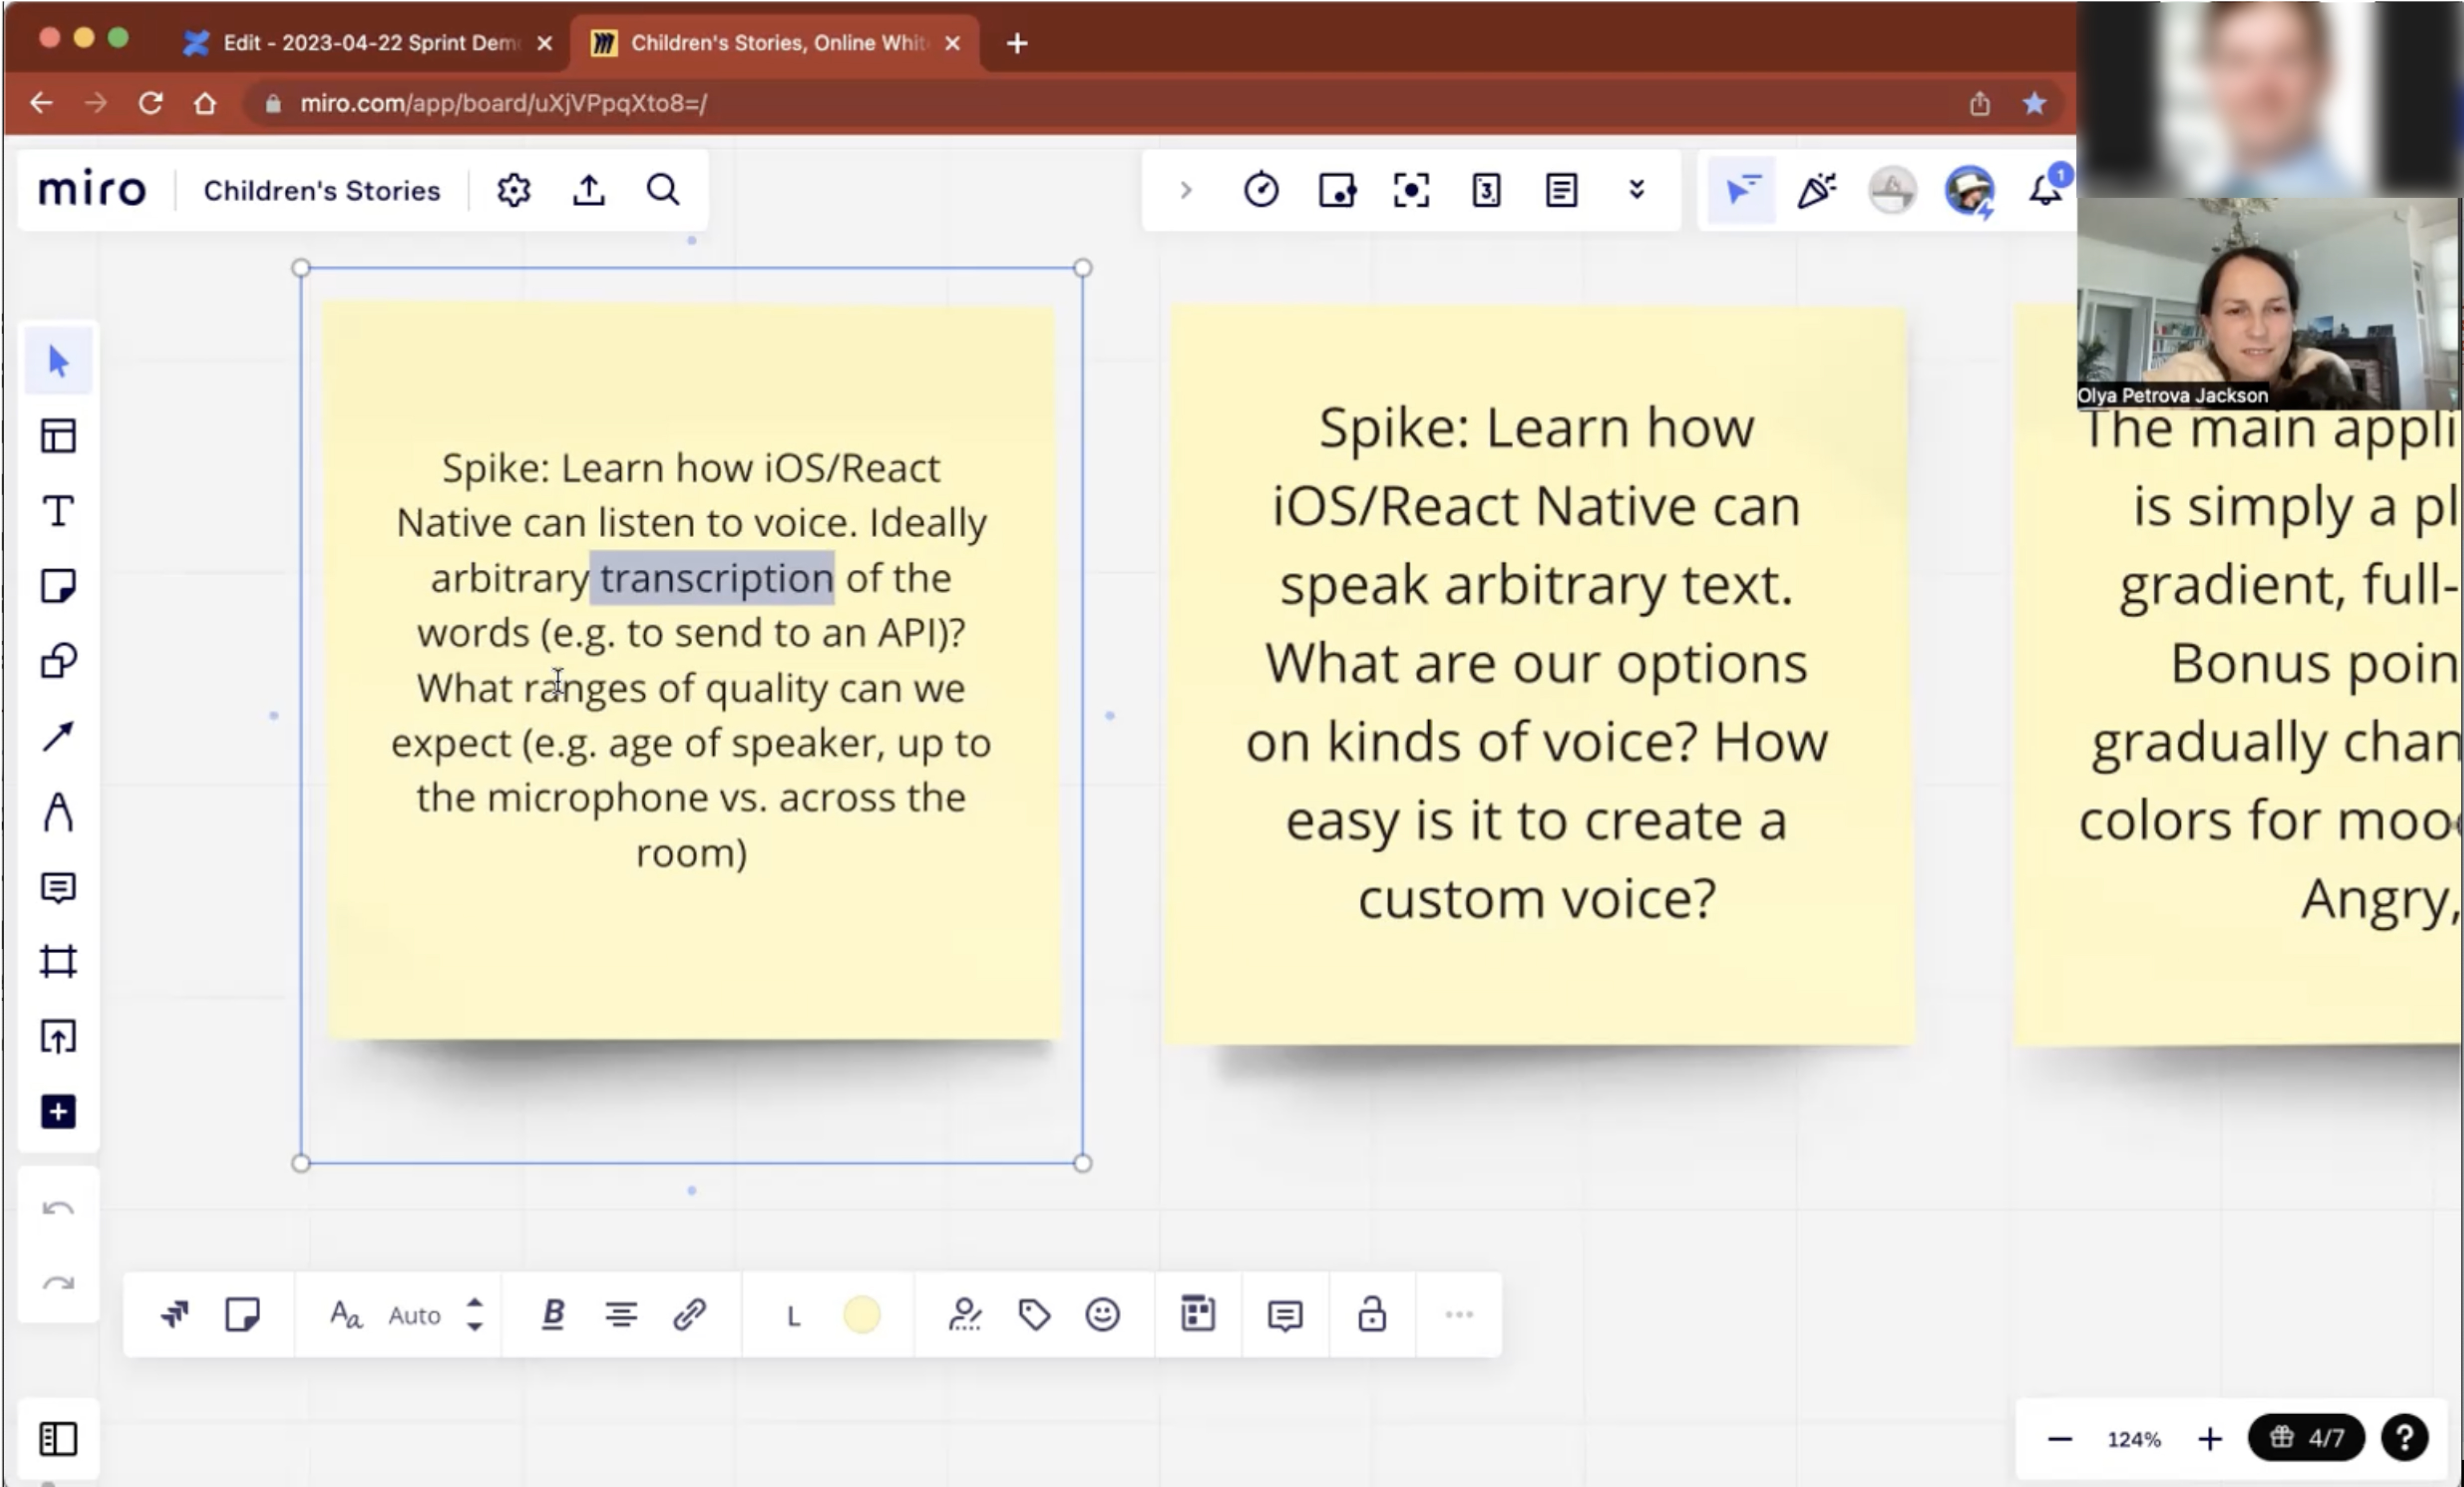Open a new browser tab
This screenshot has width=2464, height=1487.
tap(1017, 43)
